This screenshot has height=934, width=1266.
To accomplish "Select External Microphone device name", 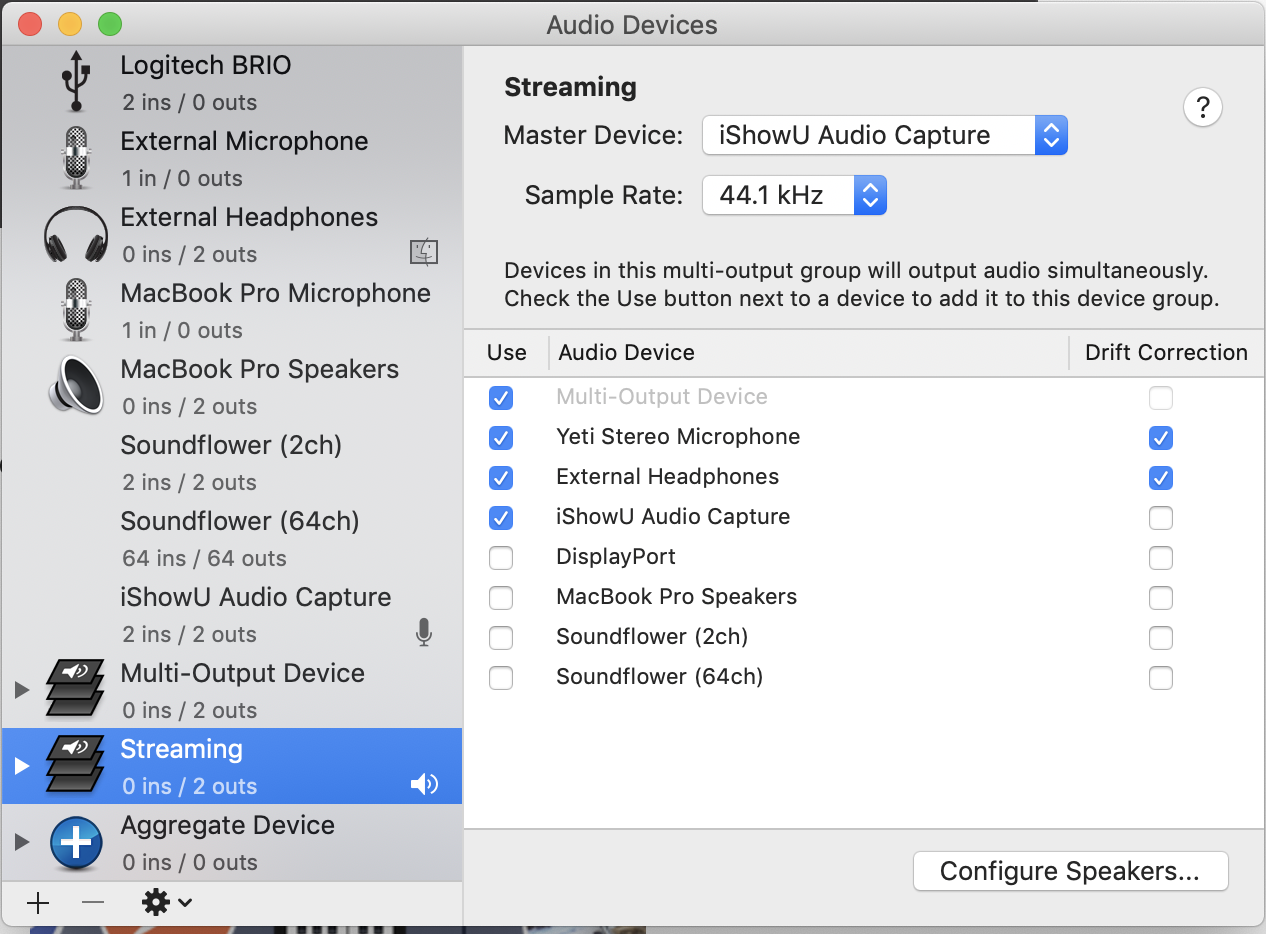I will coord(244,142).
